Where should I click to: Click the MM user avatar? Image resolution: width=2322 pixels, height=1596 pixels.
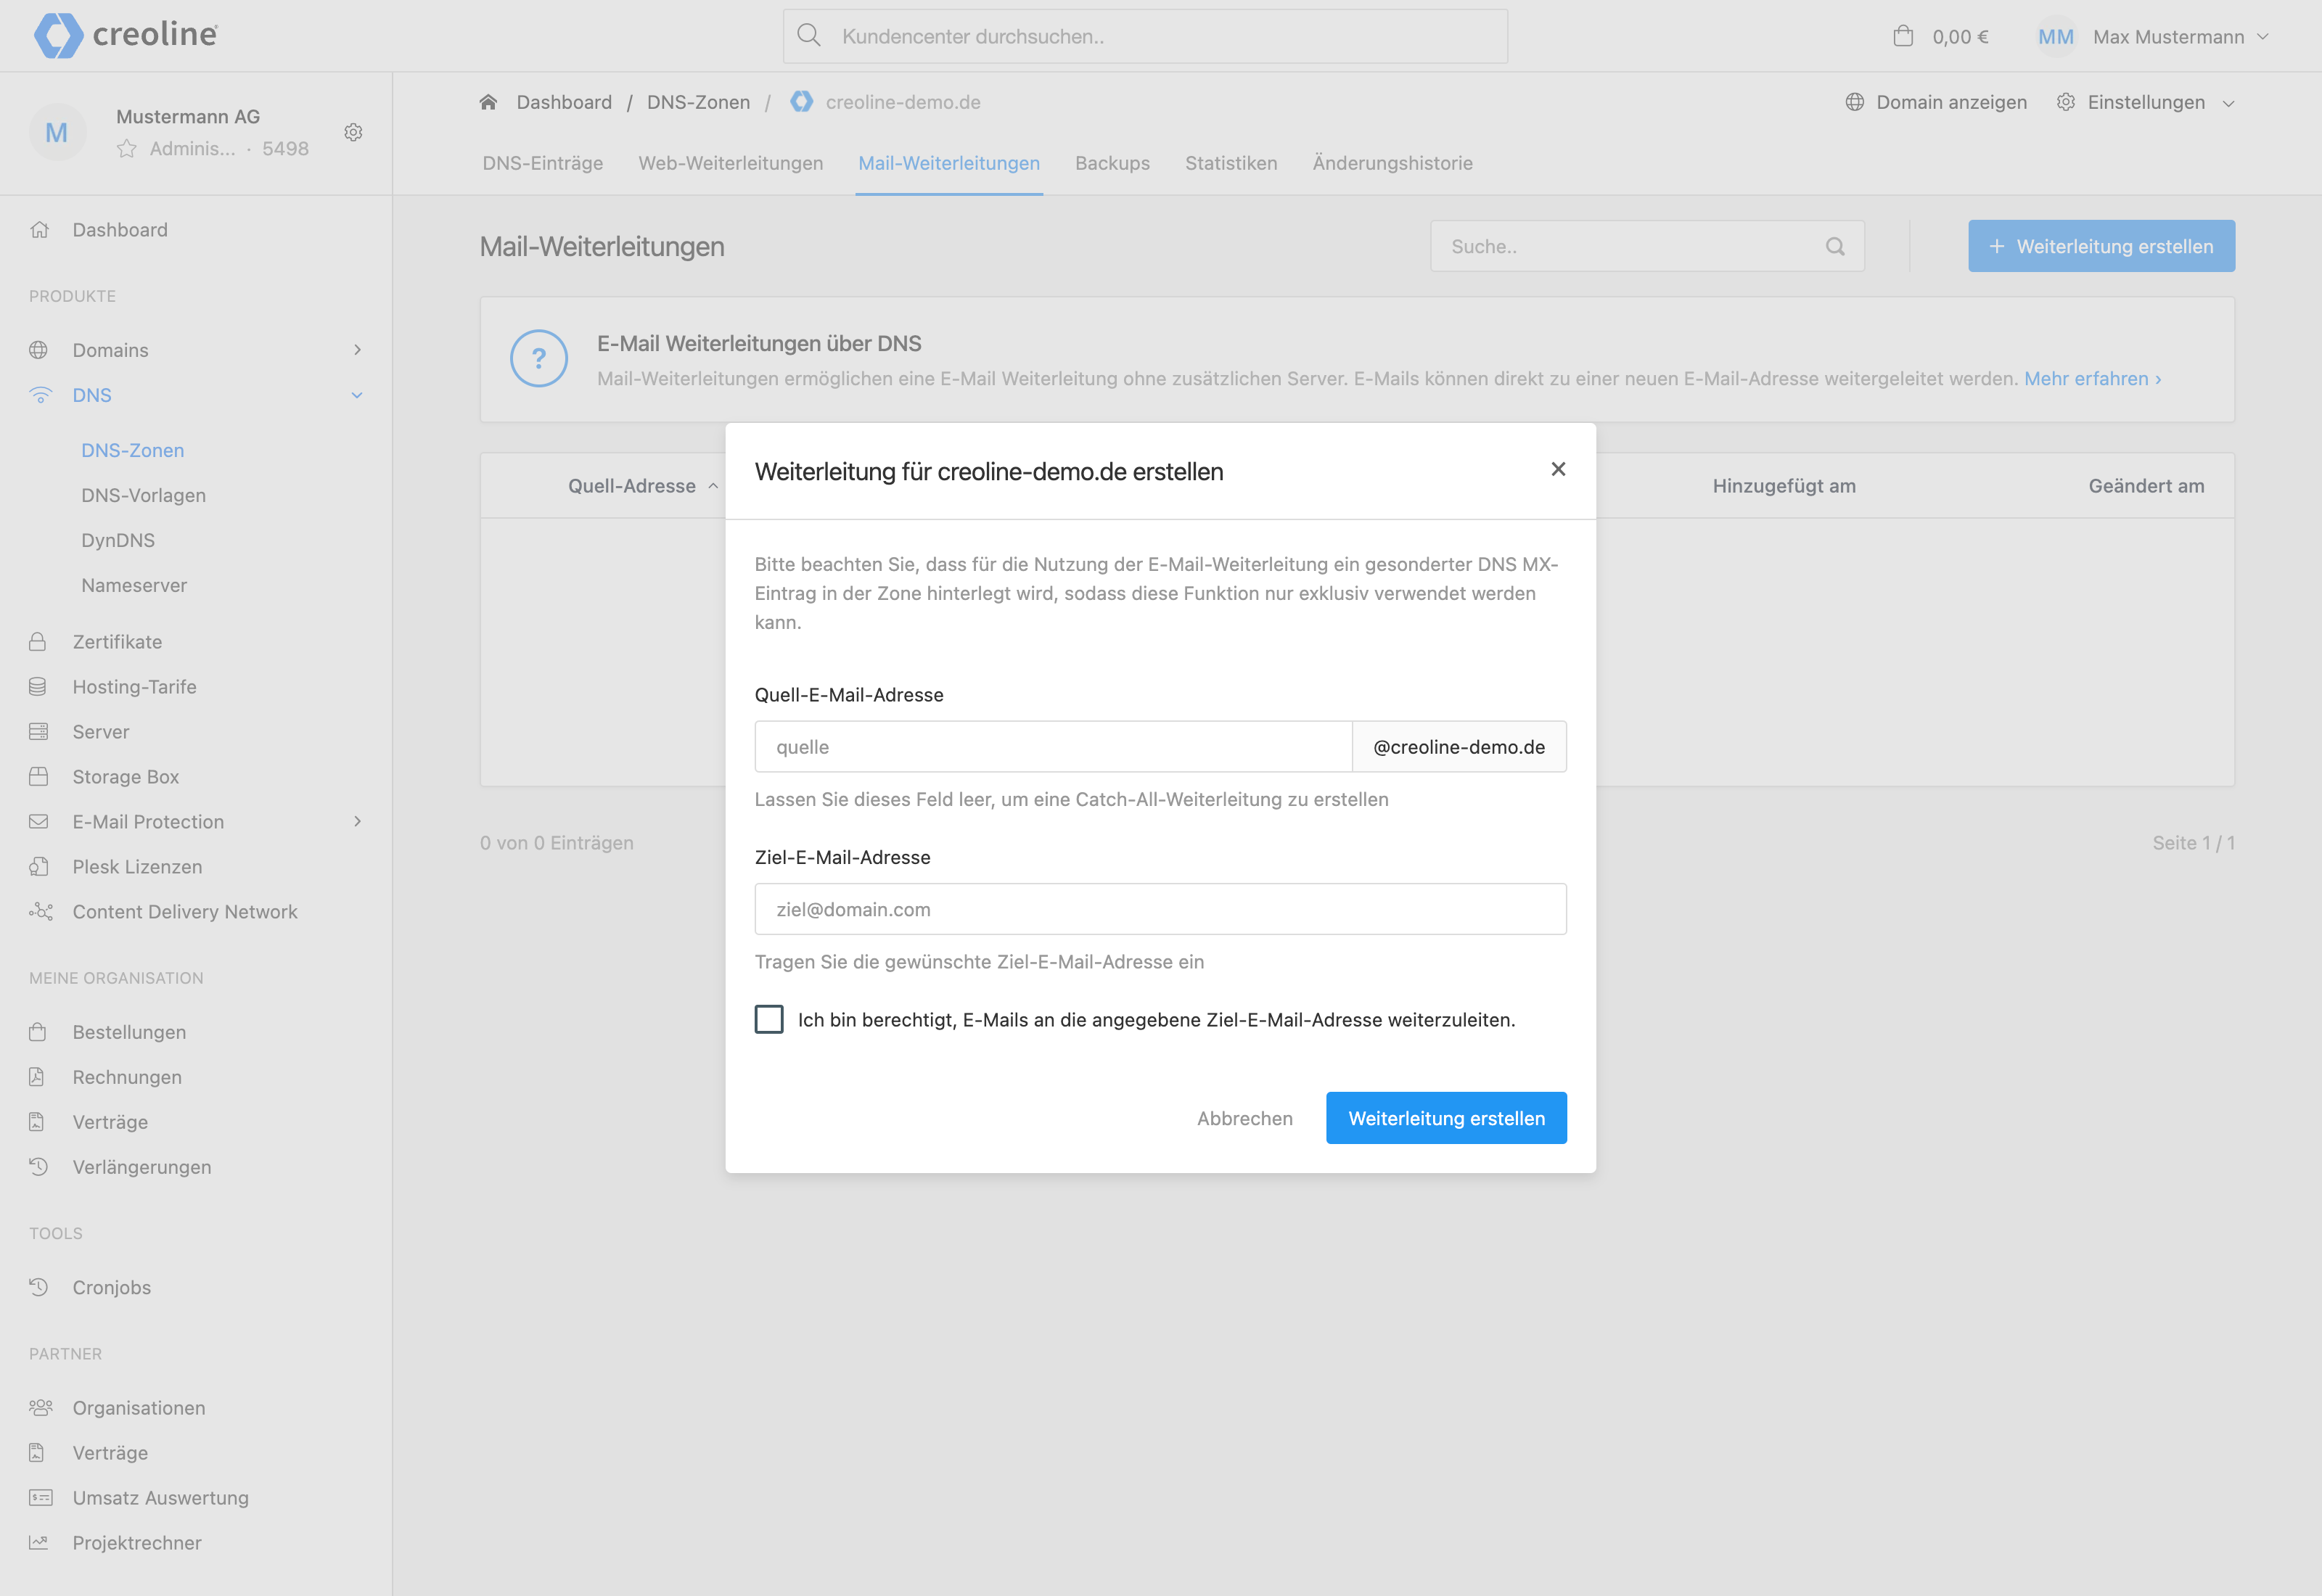tap(2056, 37)
